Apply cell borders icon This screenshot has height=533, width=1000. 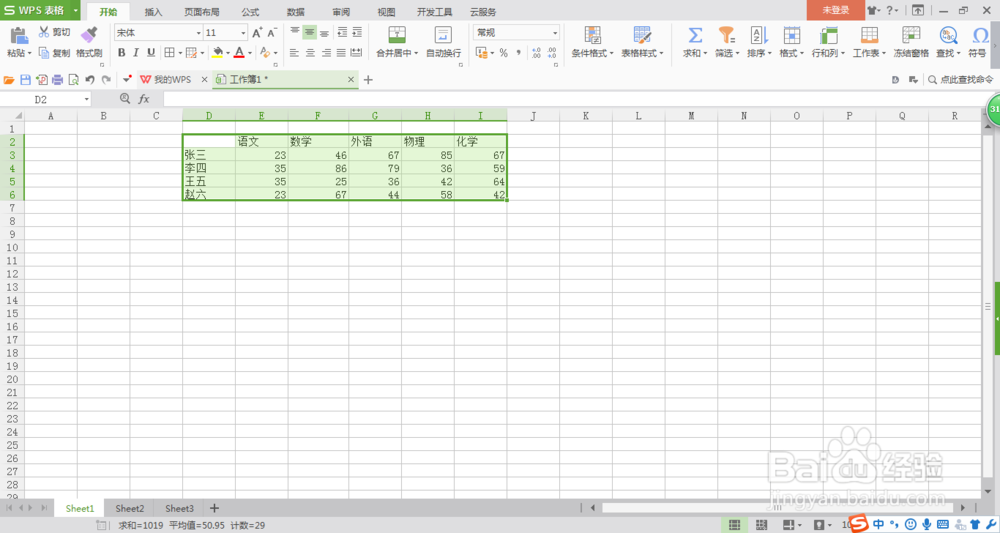169,53
